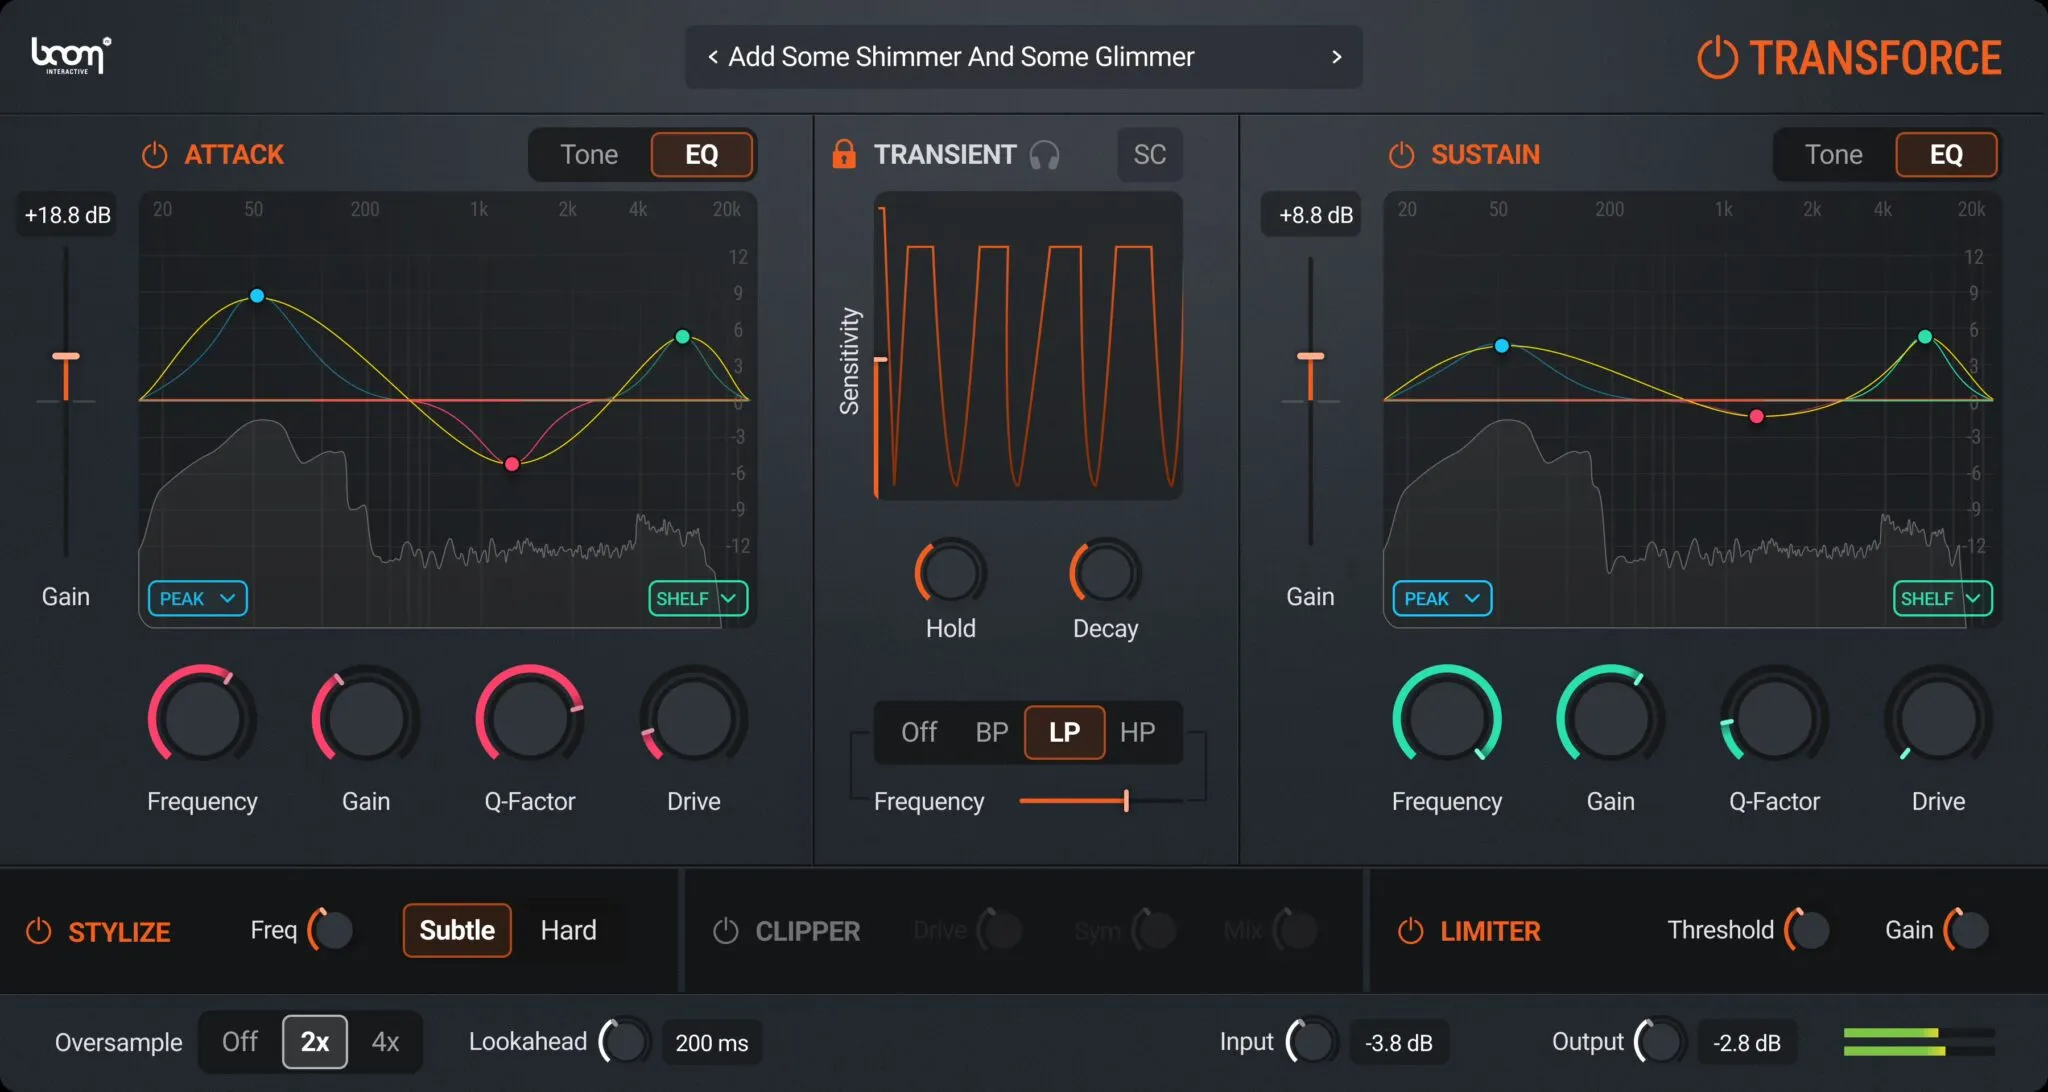This screenshot has width=2048, height=1092.
Task: Click the Attack Q-Factor knob
Action: coord(530,718)
